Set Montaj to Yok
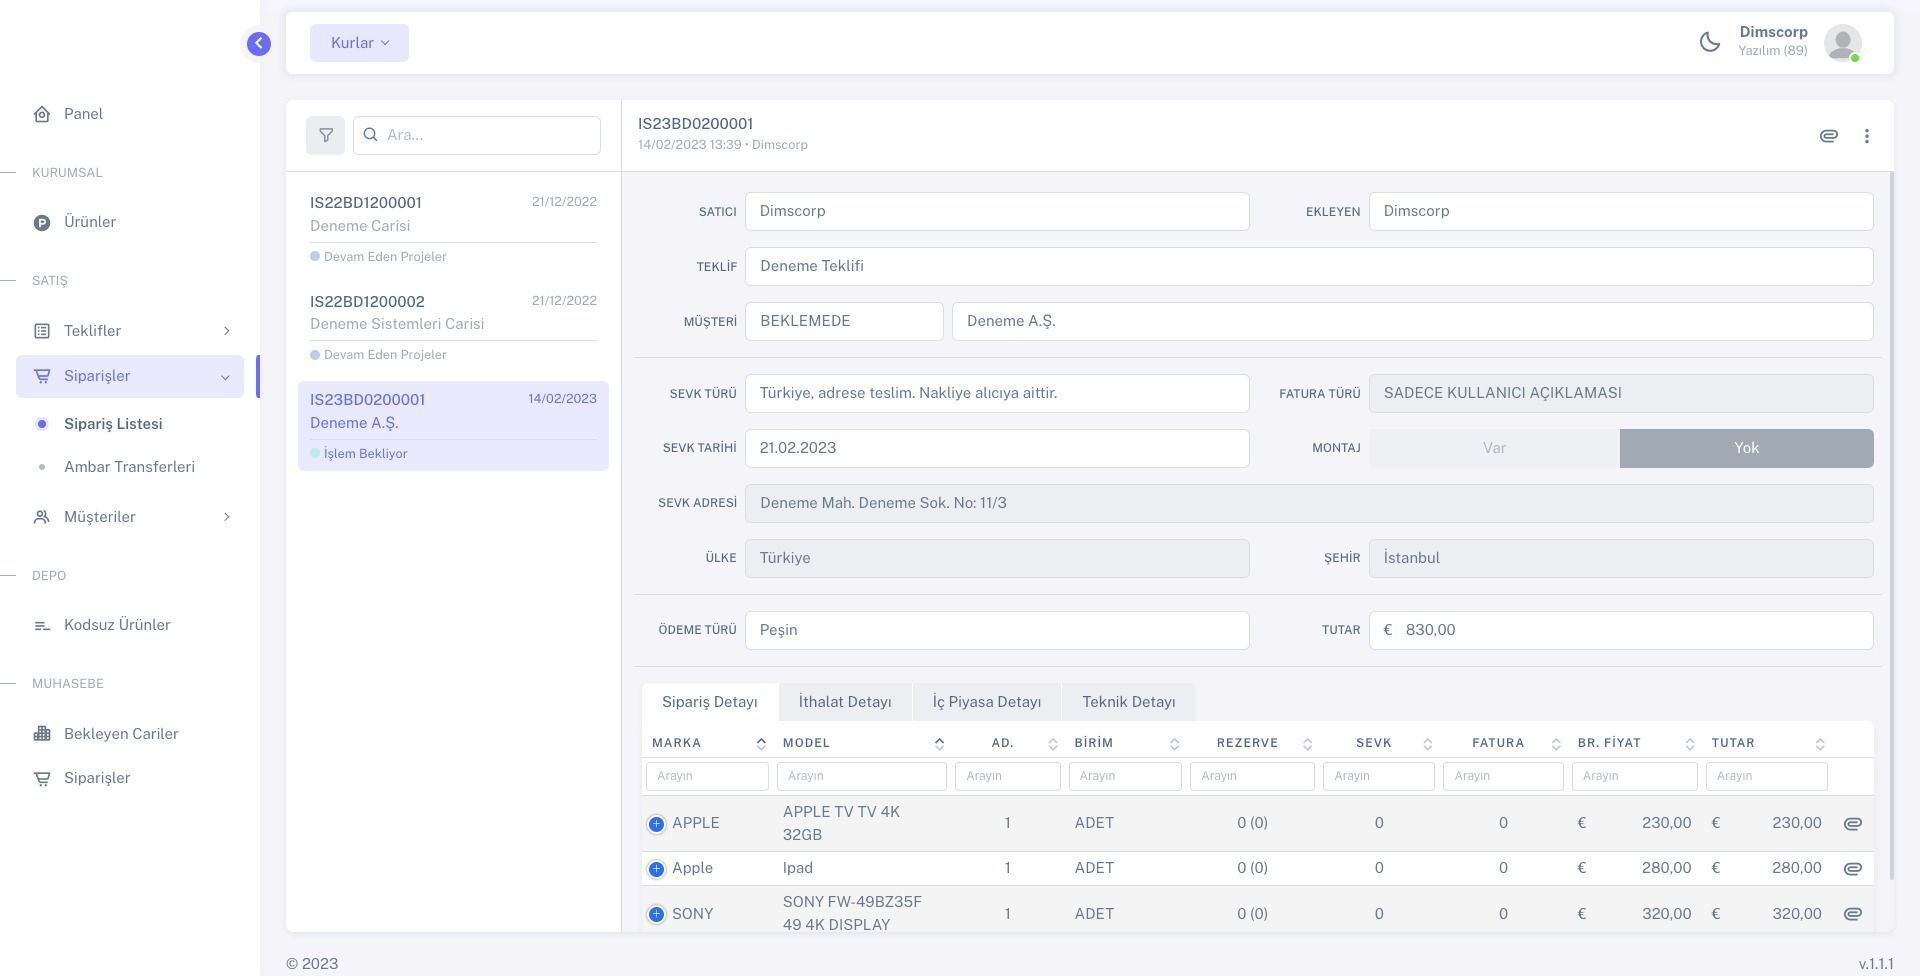 [1746, 448]
